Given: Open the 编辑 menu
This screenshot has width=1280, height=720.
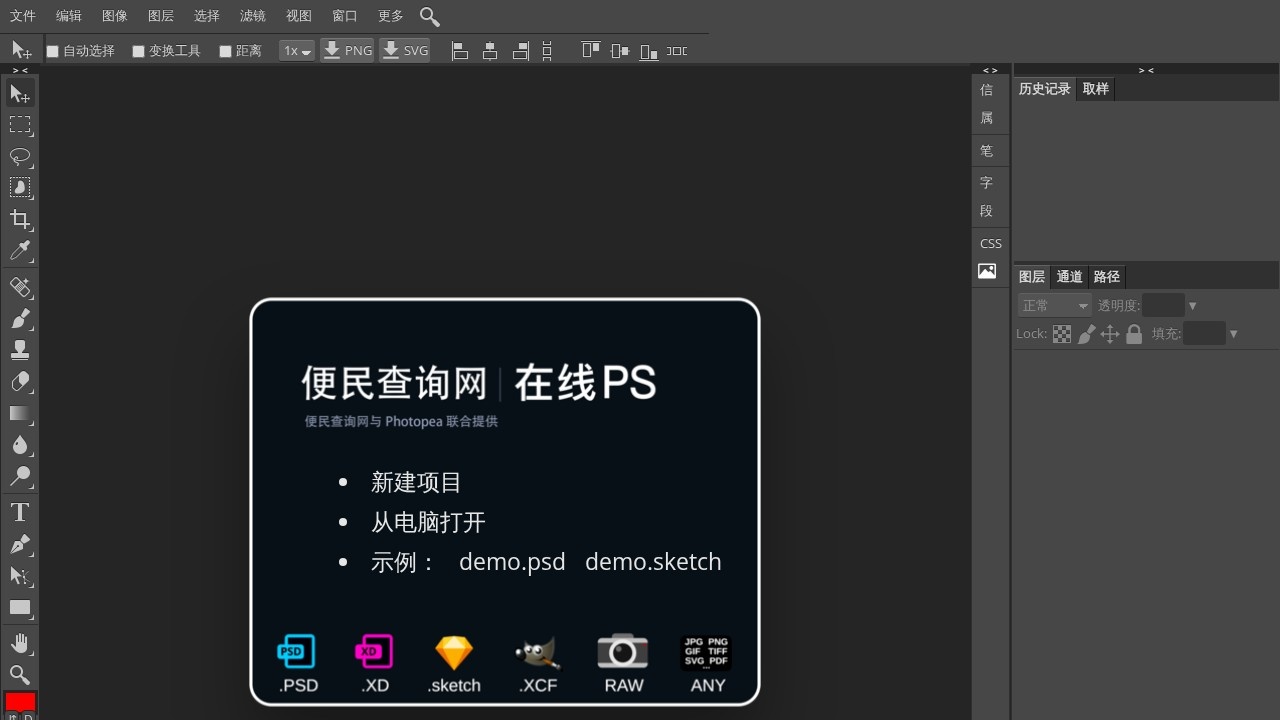Looking at the screenshot, I should coord(69,16).
